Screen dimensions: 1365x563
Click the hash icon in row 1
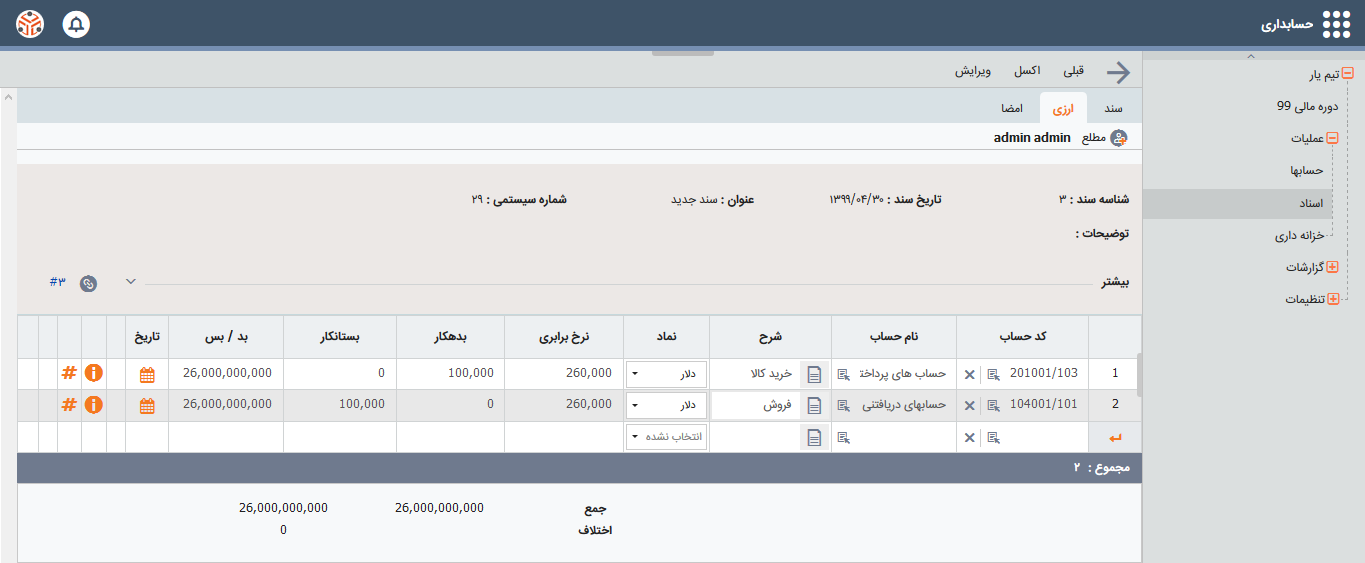(x=69, y=373)
